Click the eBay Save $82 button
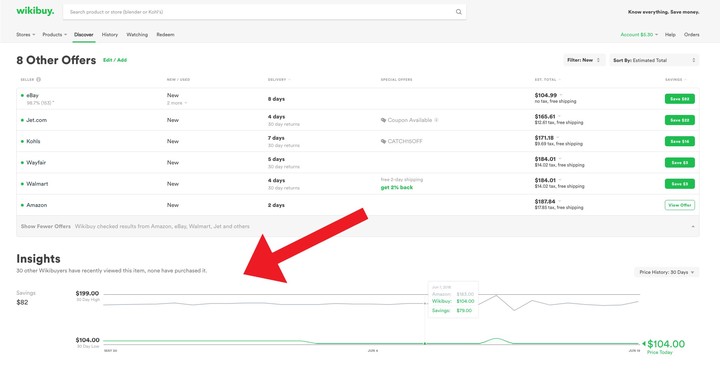The image size is (720, 371). point(680,99)
